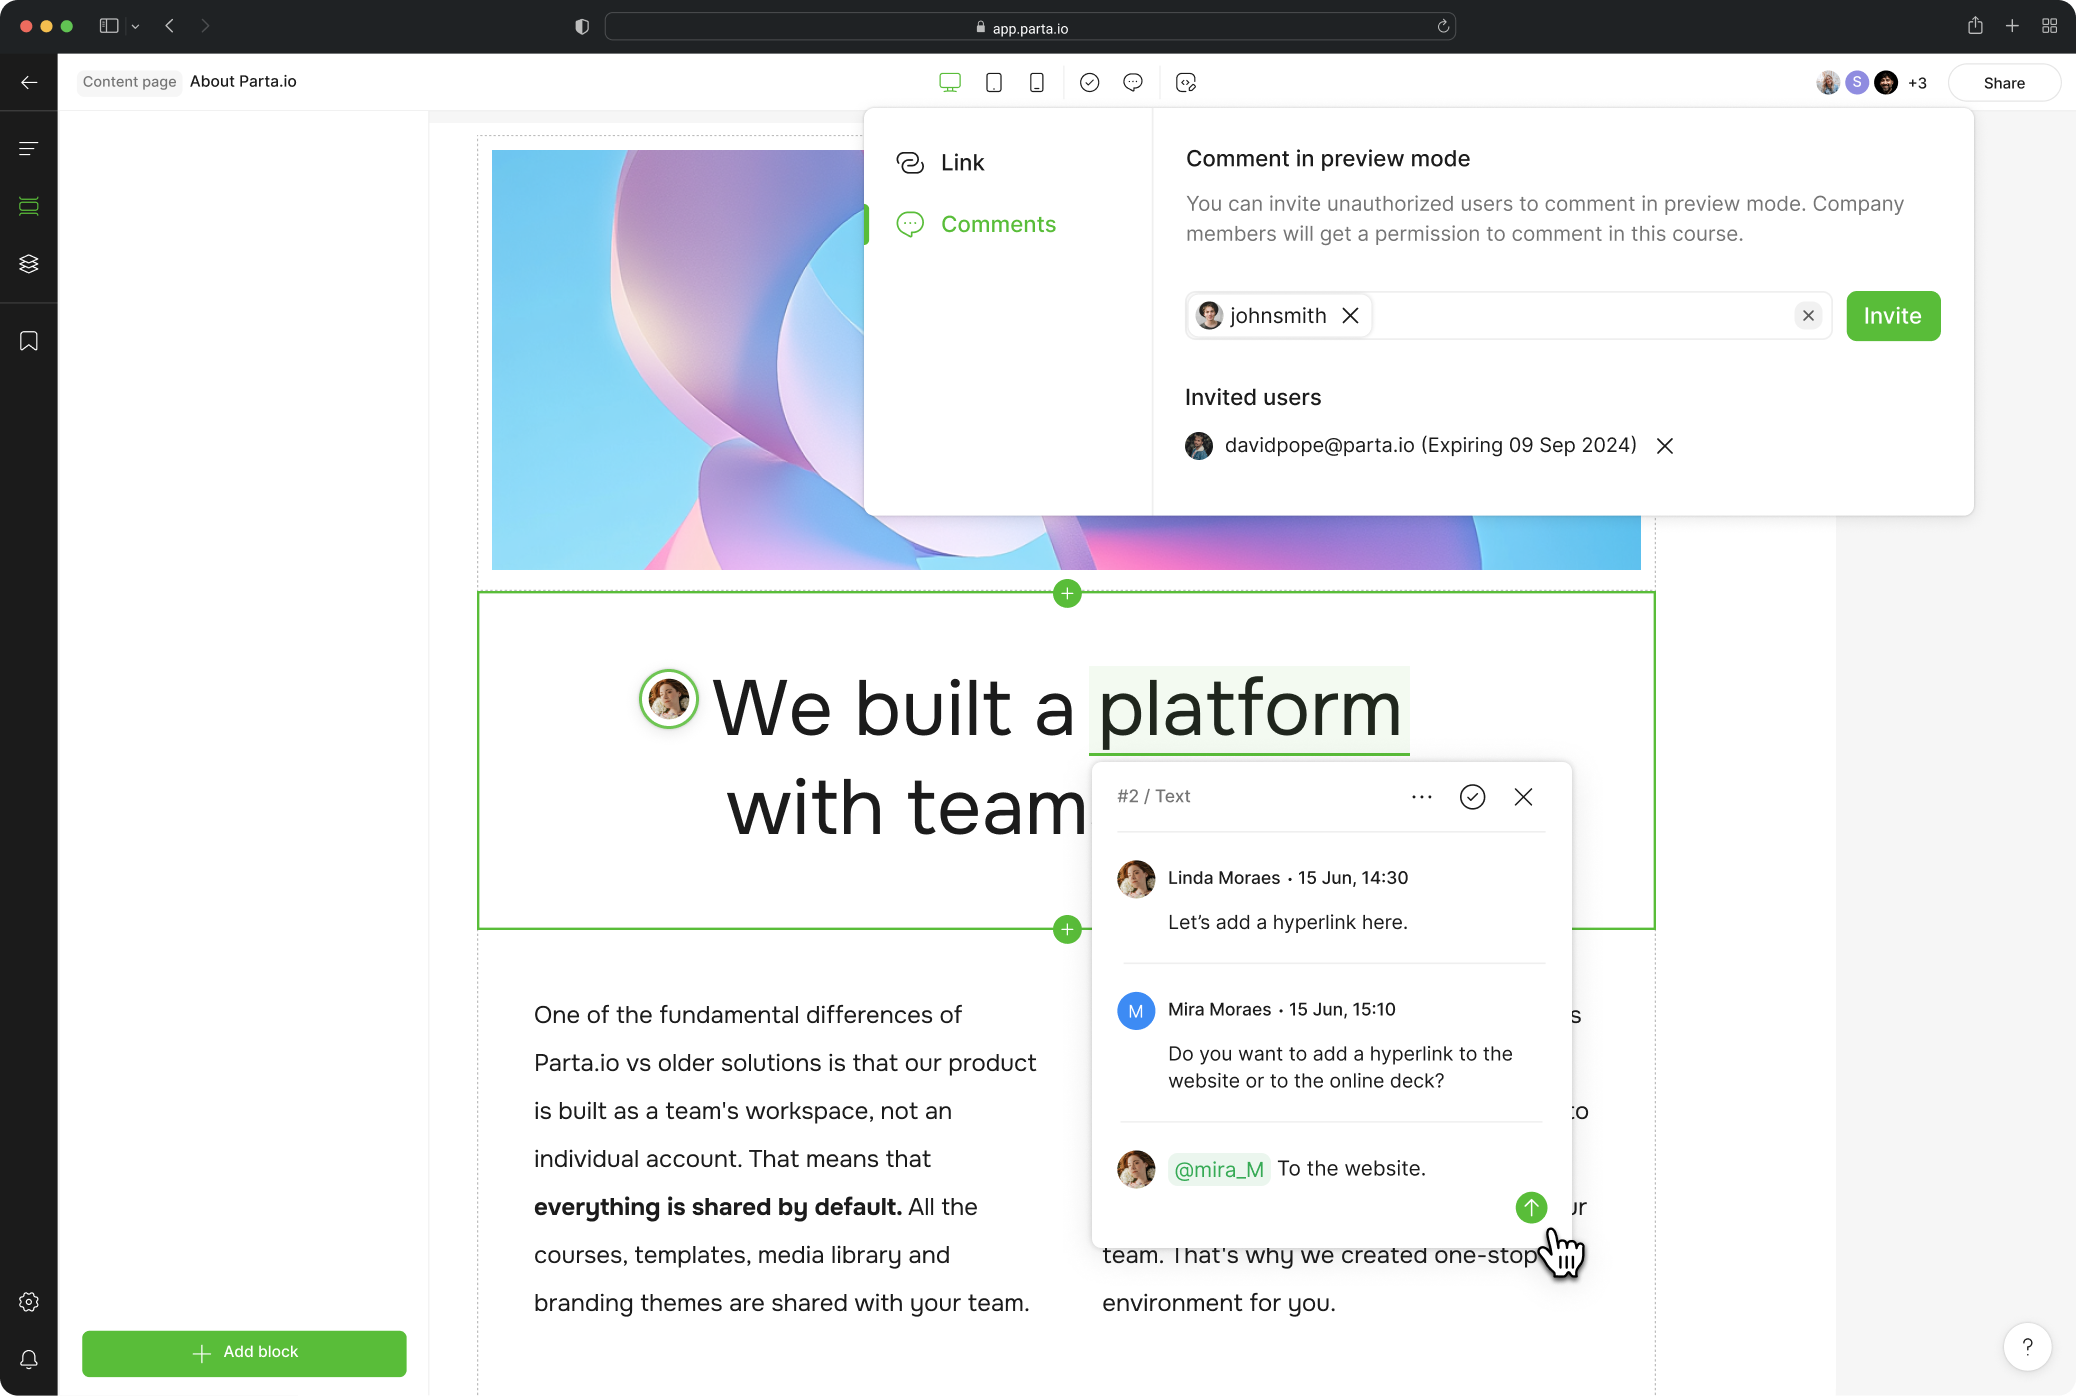
Task: Switch to desktop preview device icon
Action: pyautogui.click(x=950, y=83)
